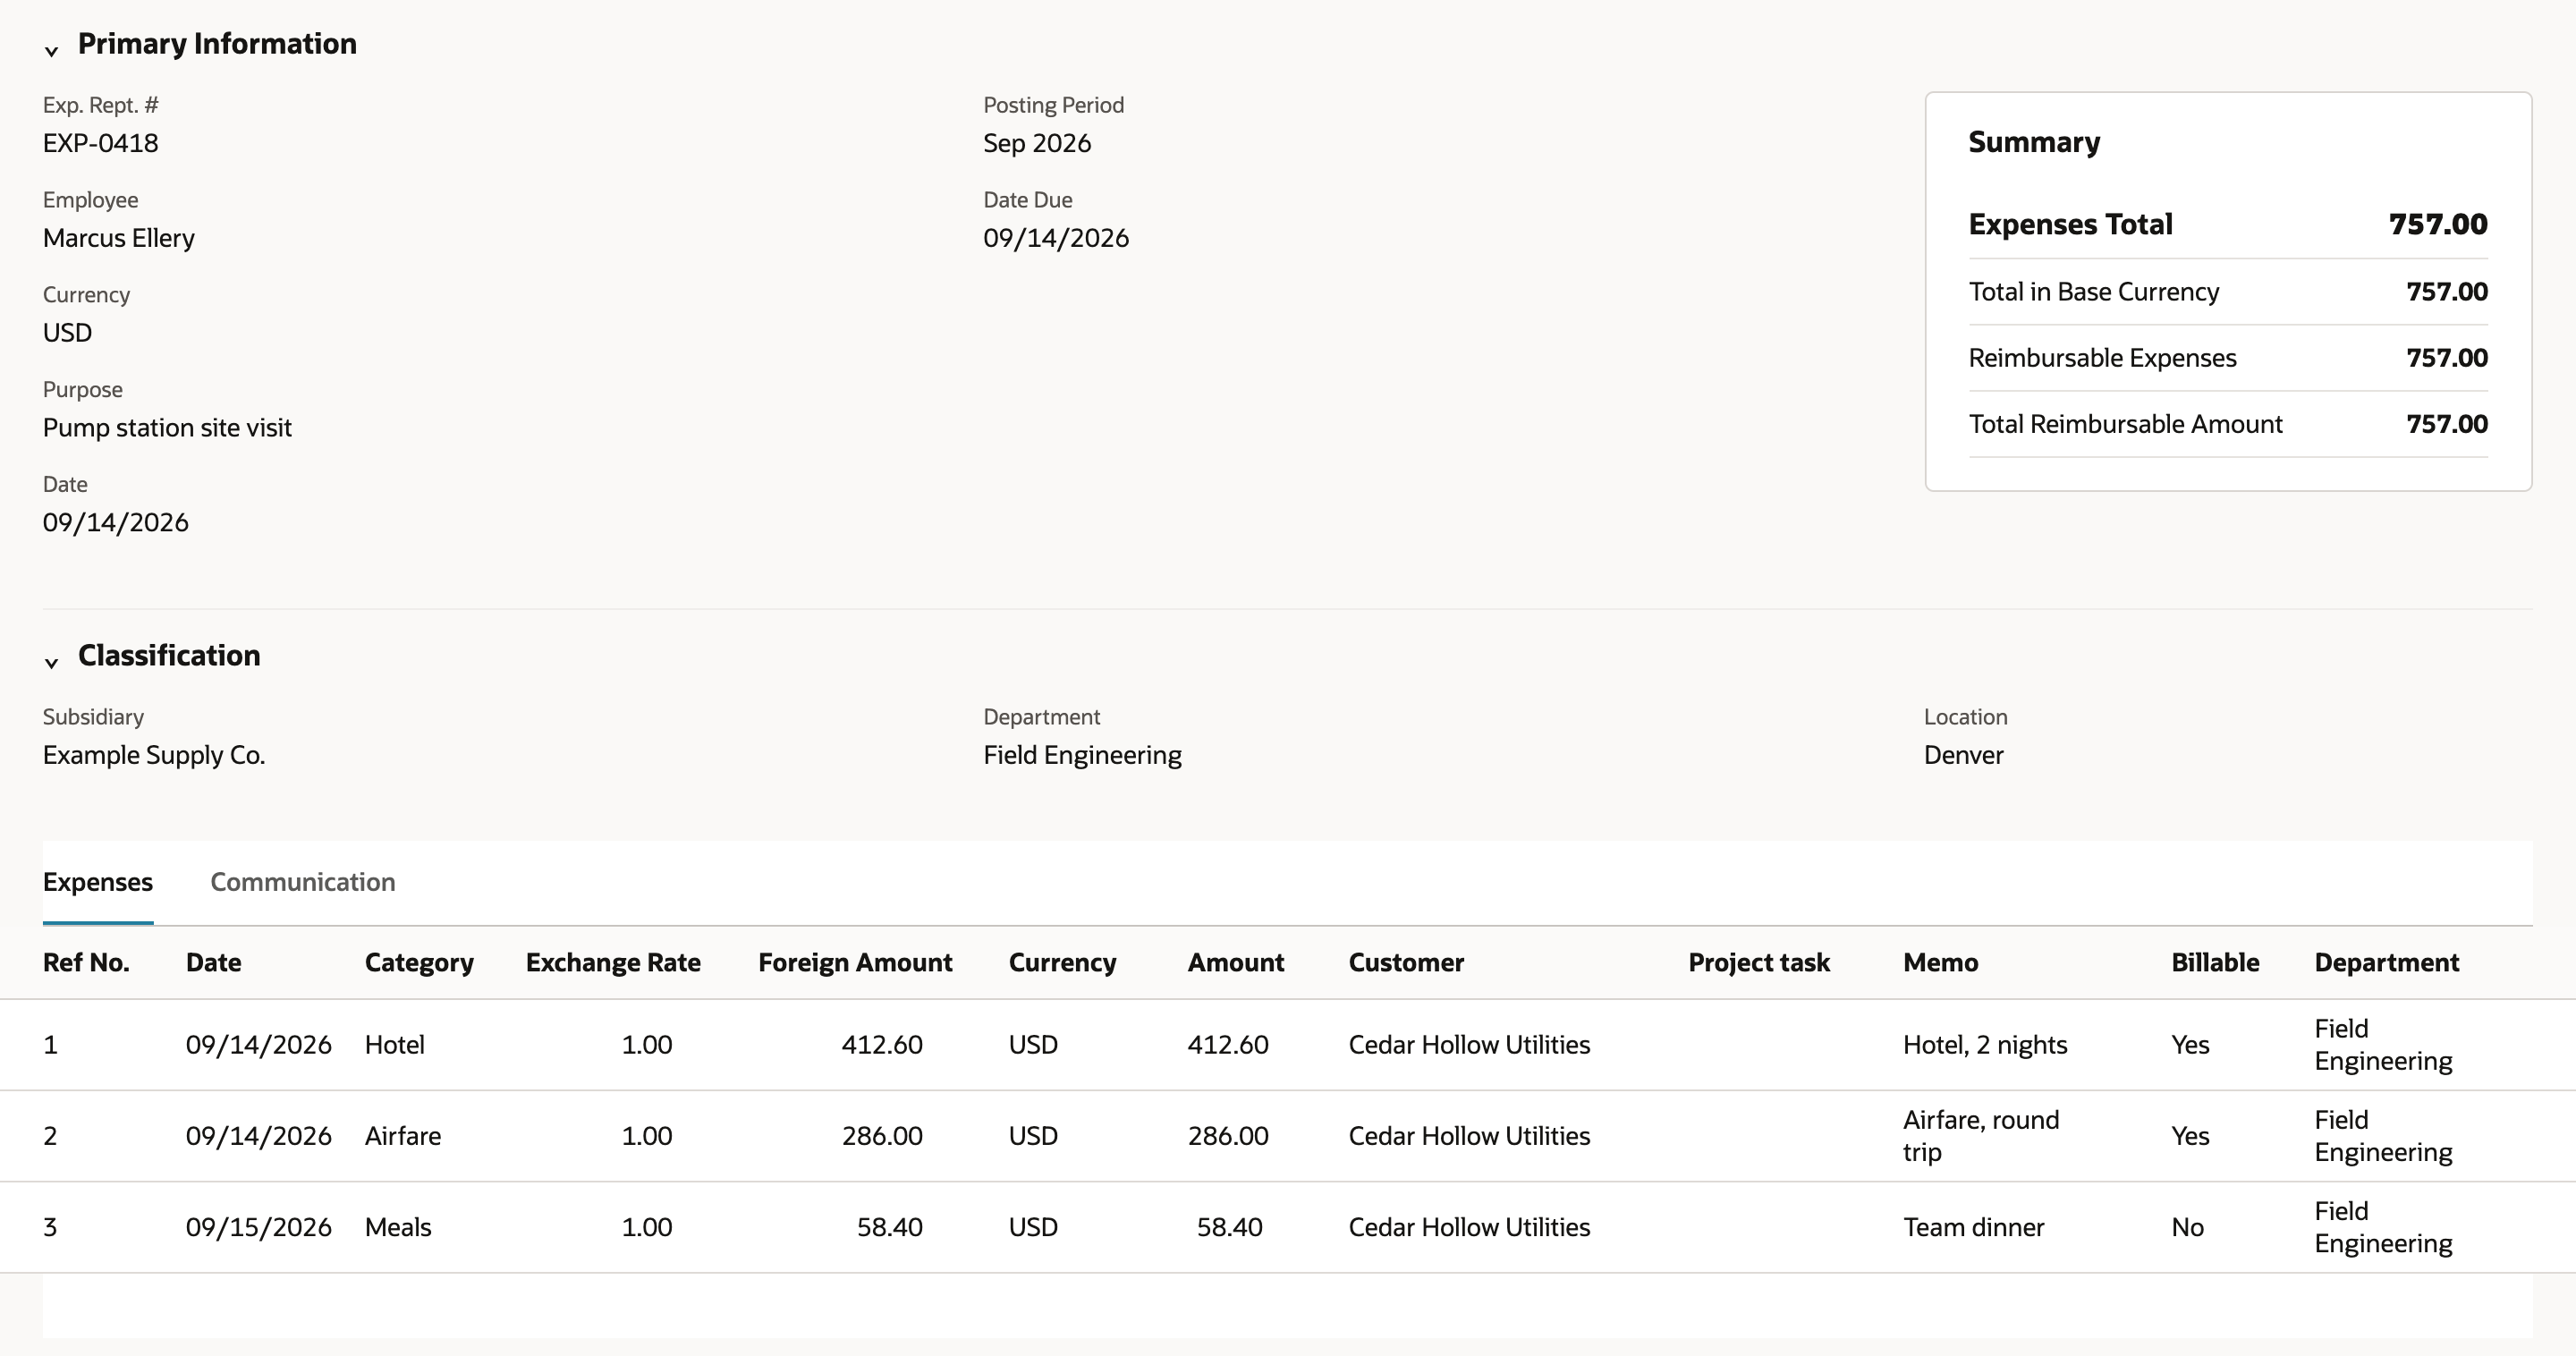Click the USD currency value in Primary Information
The height and width of the screenshot is (1356, 2576).
(67, 333)
